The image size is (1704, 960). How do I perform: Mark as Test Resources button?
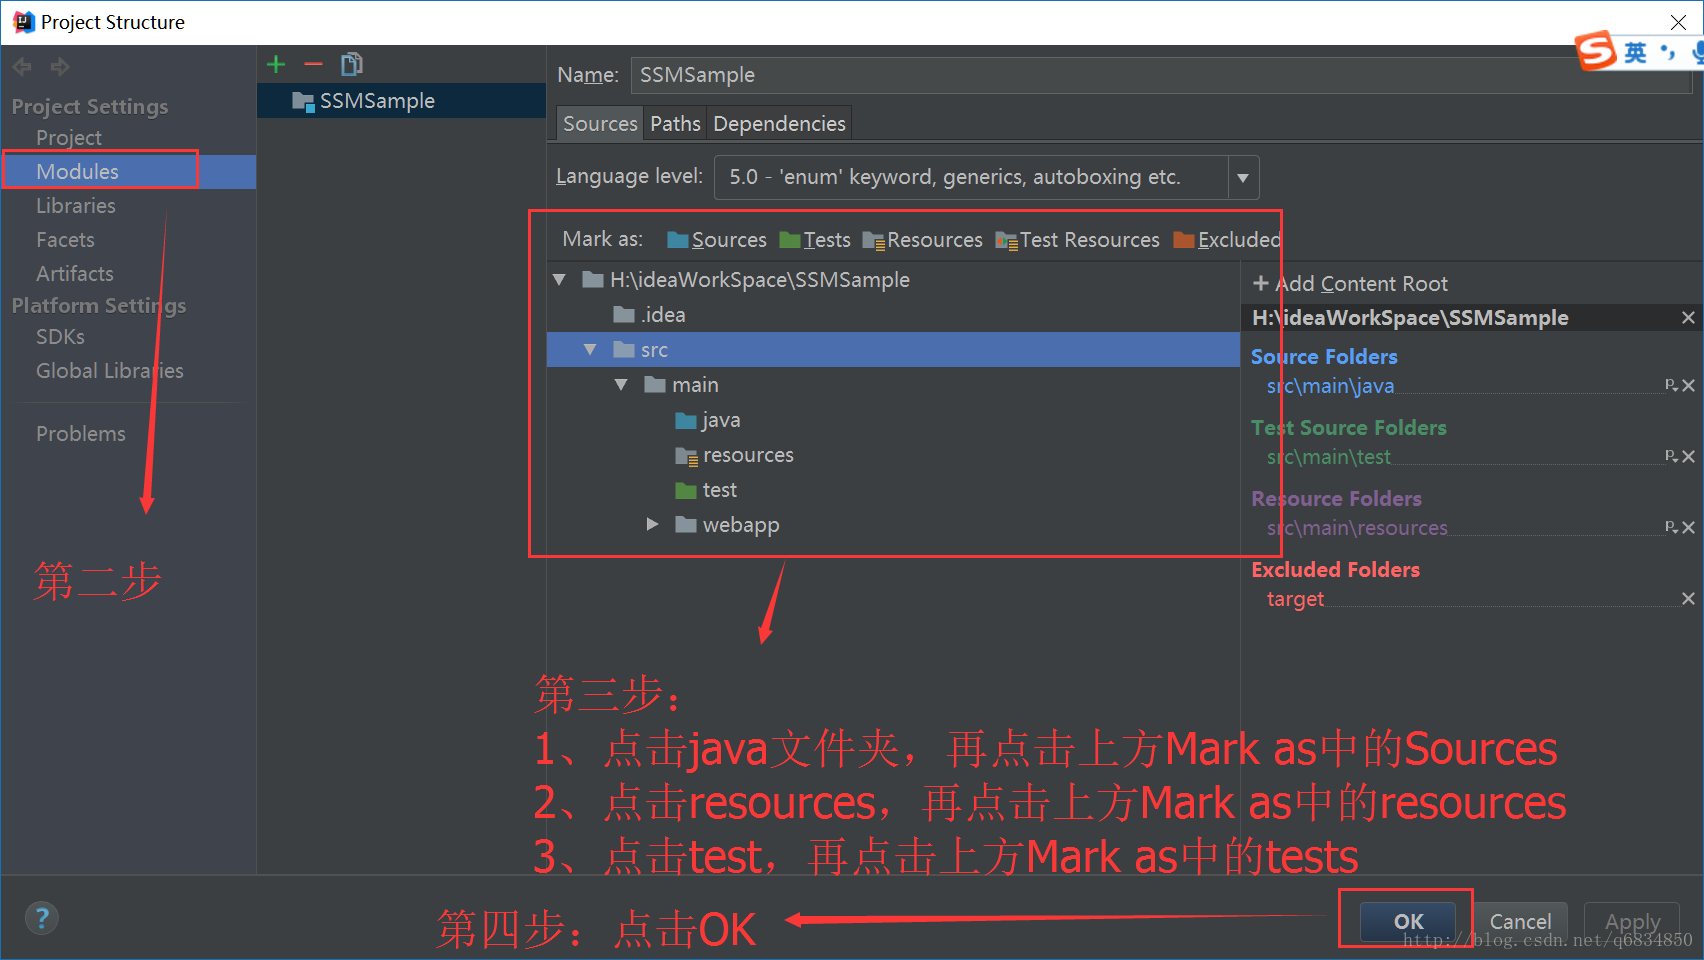pyautogui.click(x=1077, y=240)
